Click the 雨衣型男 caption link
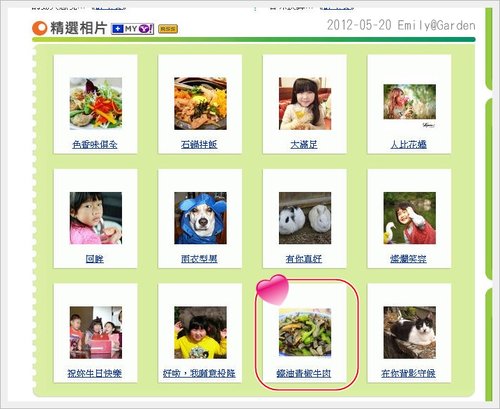 tap(199, 259)
